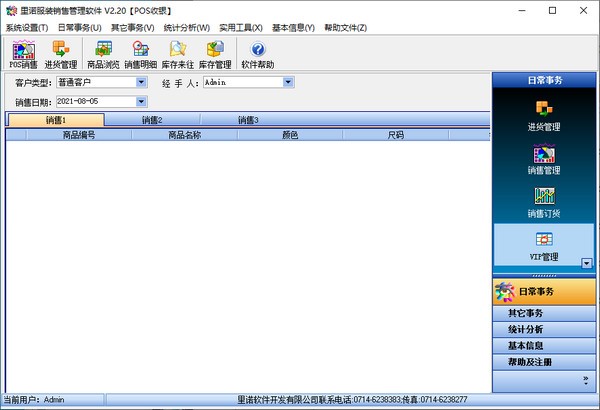
Task: Open the 系统设置(T) menu
Action: pyautogui.click(x=27, y=27)
